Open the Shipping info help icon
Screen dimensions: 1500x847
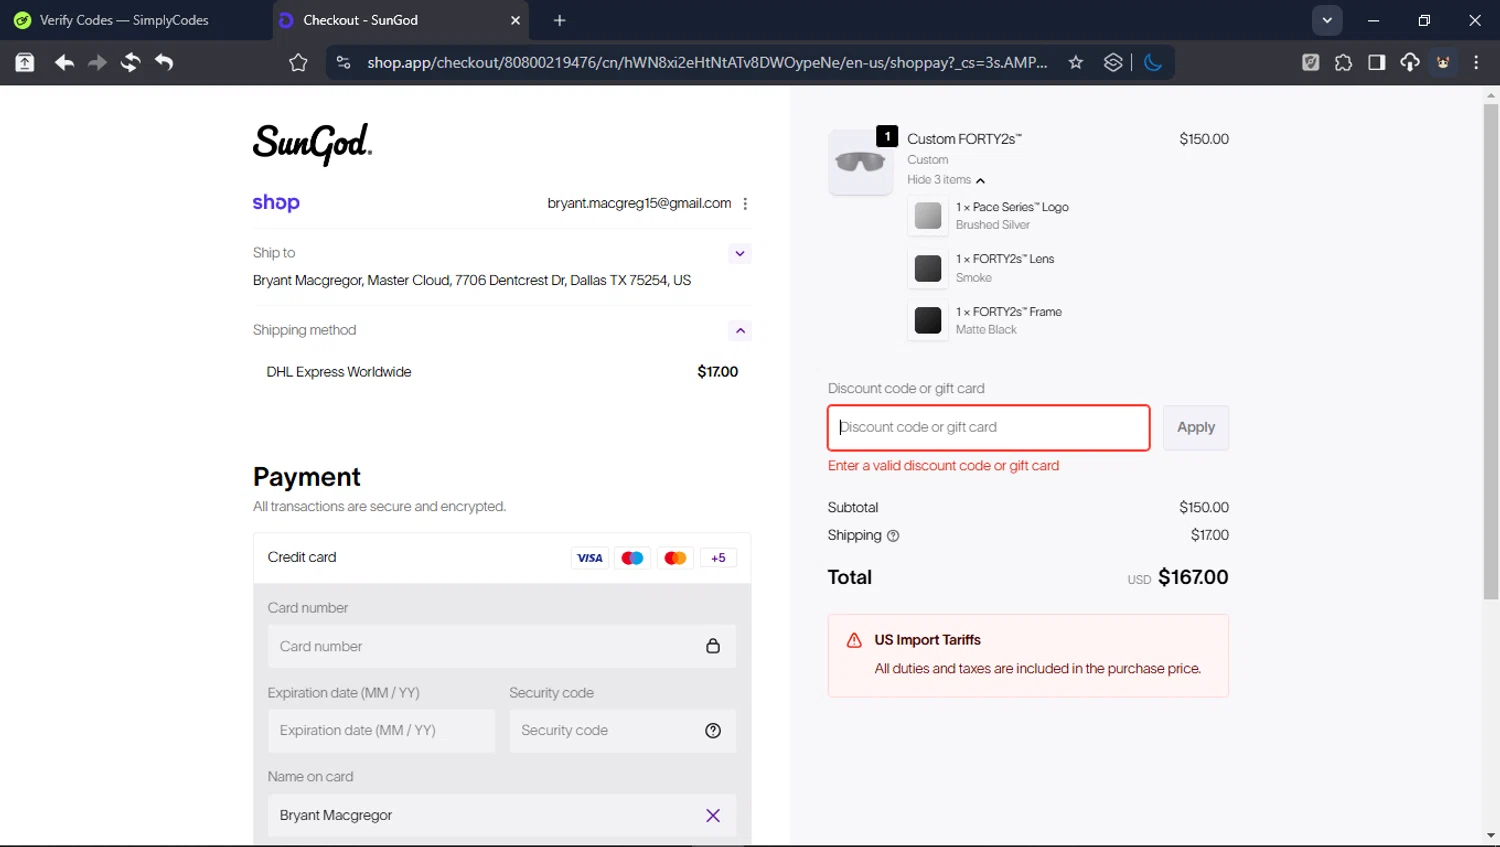(893, 536)
